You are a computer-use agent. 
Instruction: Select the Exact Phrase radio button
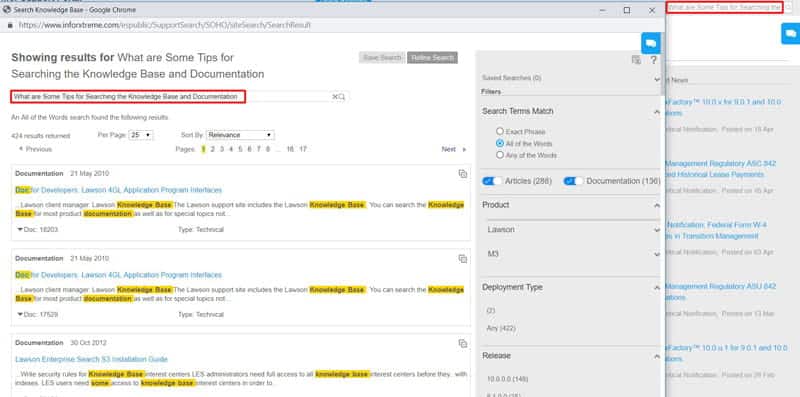tap(500, 132)
